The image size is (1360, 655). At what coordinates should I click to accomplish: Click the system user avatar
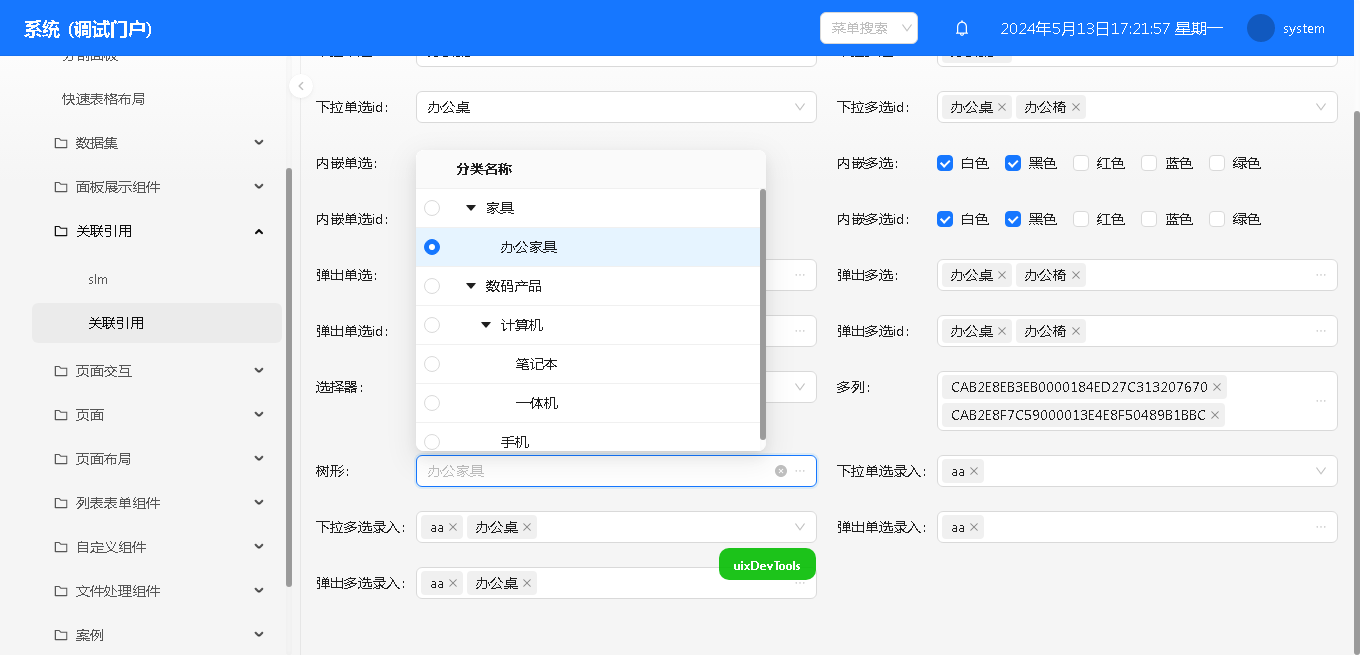[1260, 29]
